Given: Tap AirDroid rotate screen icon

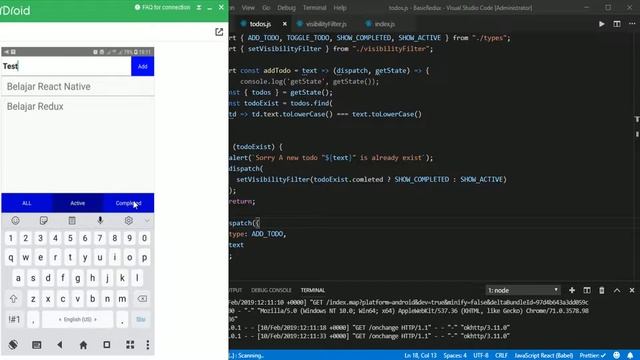Looking at the screenshot, I should (13, 345).
